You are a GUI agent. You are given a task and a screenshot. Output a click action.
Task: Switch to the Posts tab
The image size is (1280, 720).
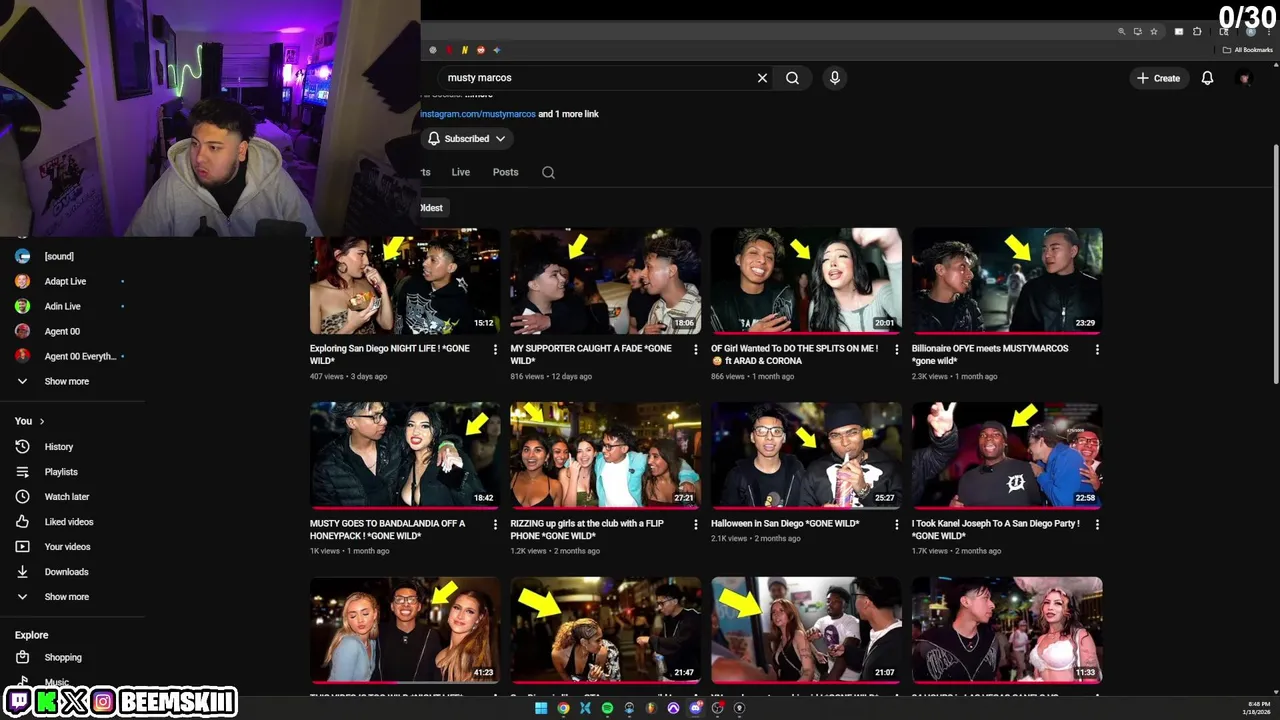[505, 172]
